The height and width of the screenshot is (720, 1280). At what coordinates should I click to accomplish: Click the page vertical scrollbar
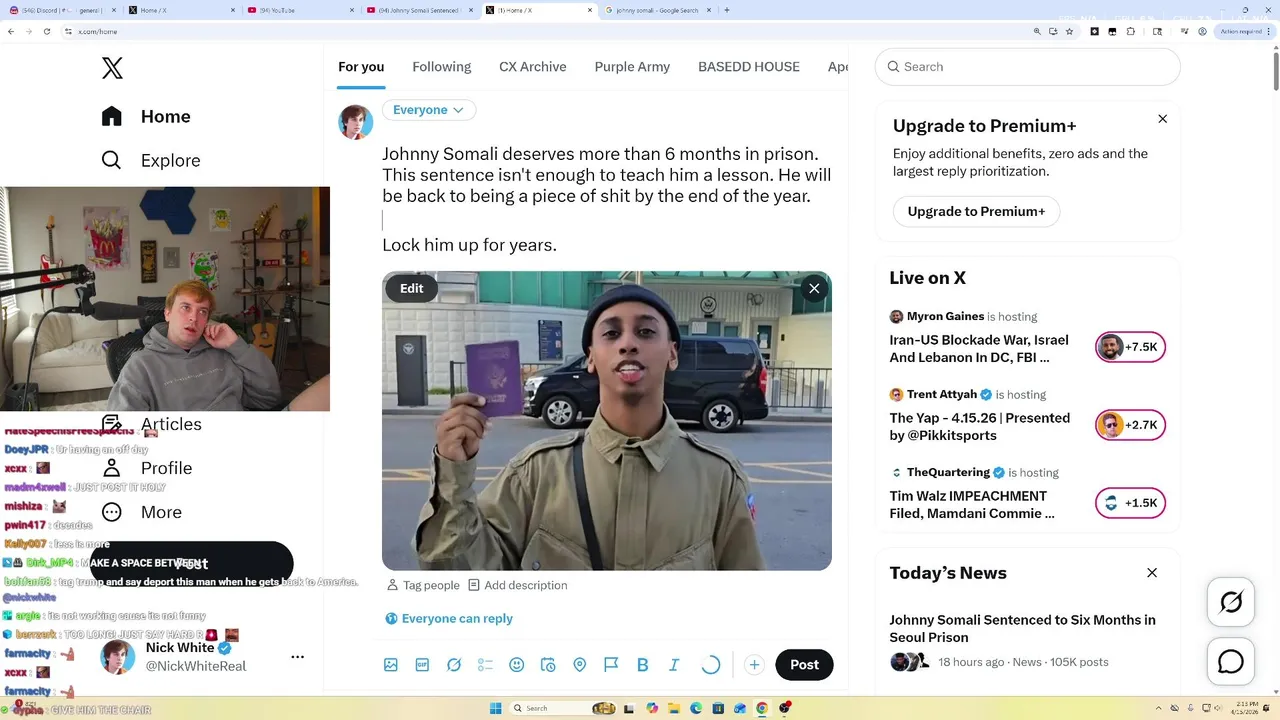pyautogui.click(x=1275, y=70)
